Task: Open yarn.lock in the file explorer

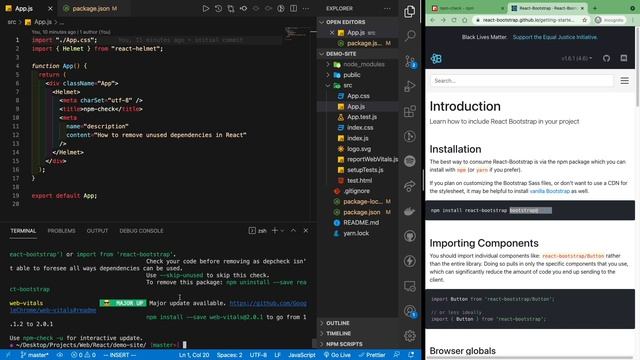Action: [356, 233]
